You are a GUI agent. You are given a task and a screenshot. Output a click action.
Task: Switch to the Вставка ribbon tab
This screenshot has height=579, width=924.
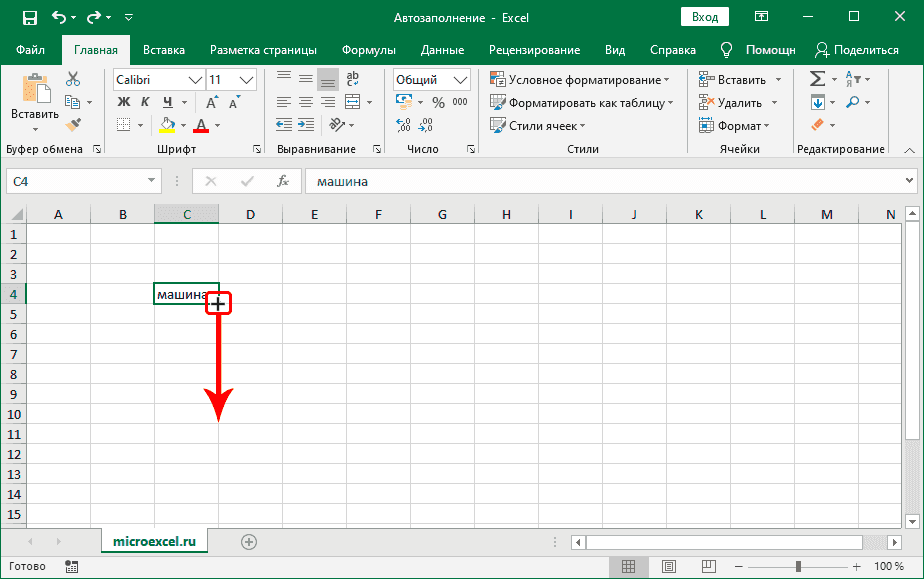tap(164, 50)
